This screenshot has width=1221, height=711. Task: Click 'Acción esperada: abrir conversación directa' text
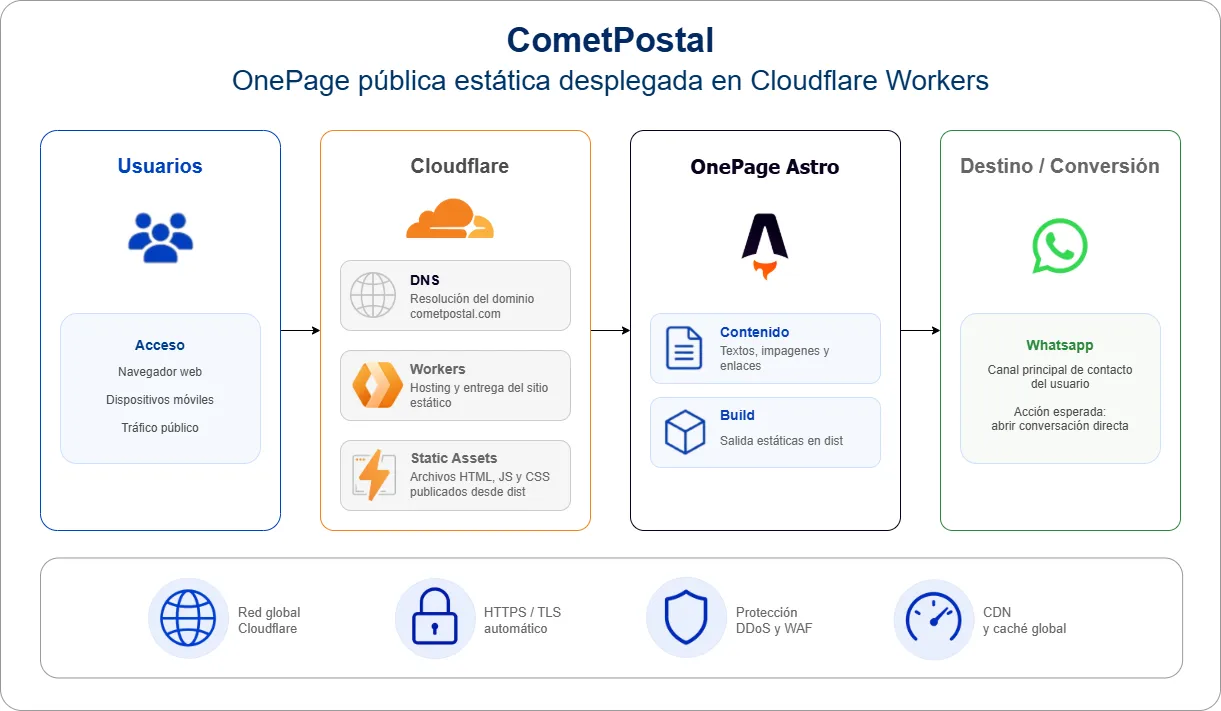1060,419
